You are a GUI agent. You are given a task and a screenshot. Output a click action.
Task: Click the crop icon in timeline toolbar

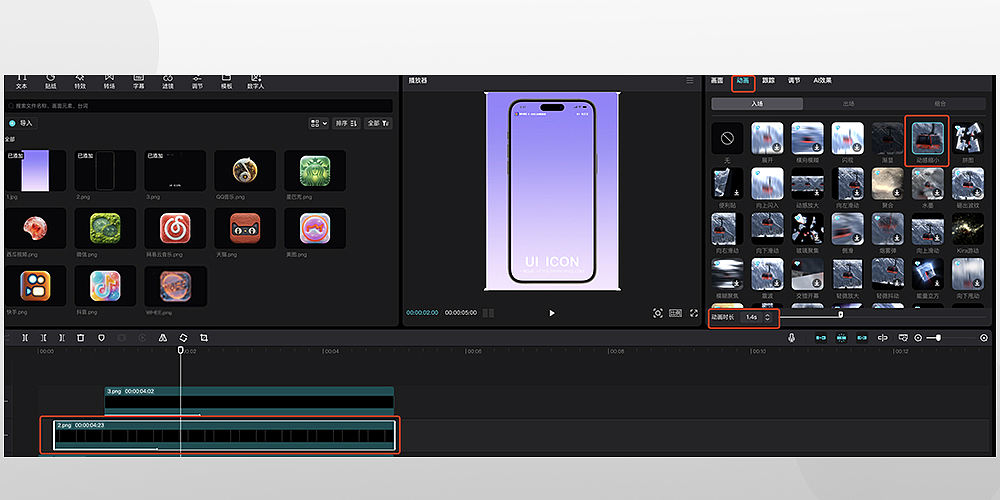tap(204, 337)
